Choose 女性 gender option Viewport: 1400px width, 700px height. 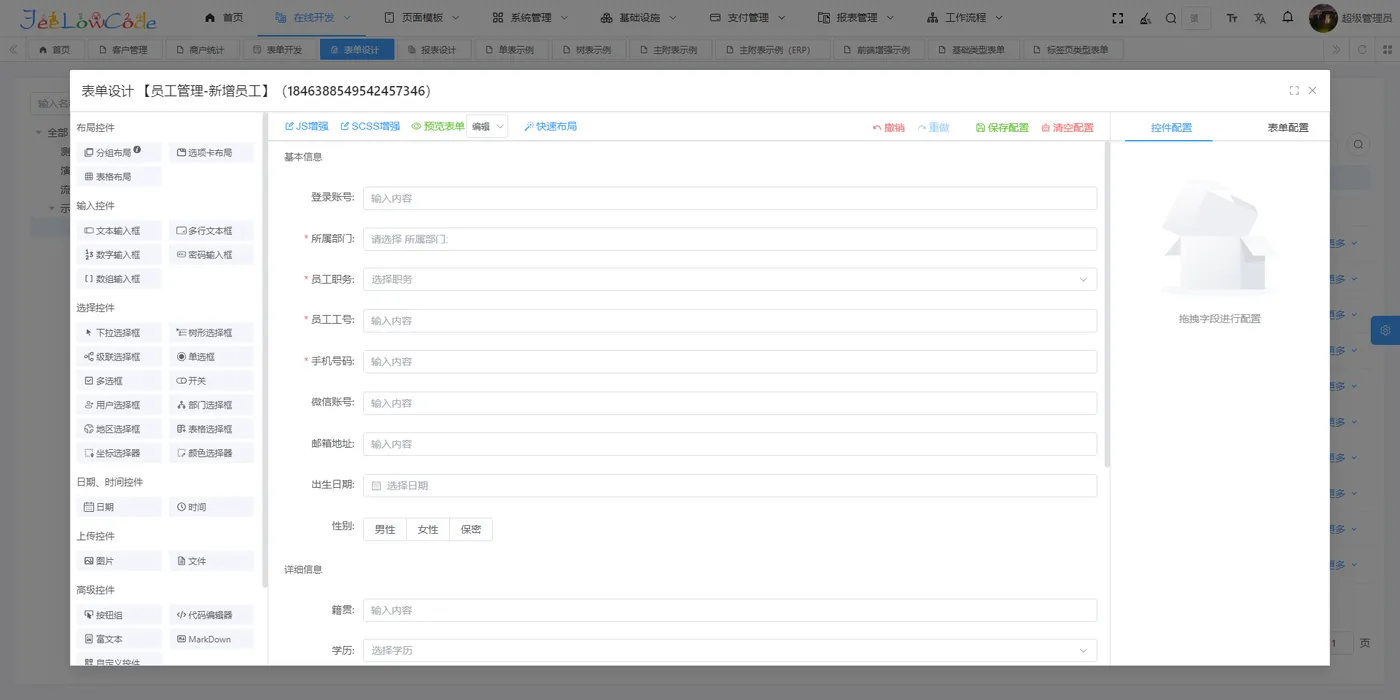428,530
